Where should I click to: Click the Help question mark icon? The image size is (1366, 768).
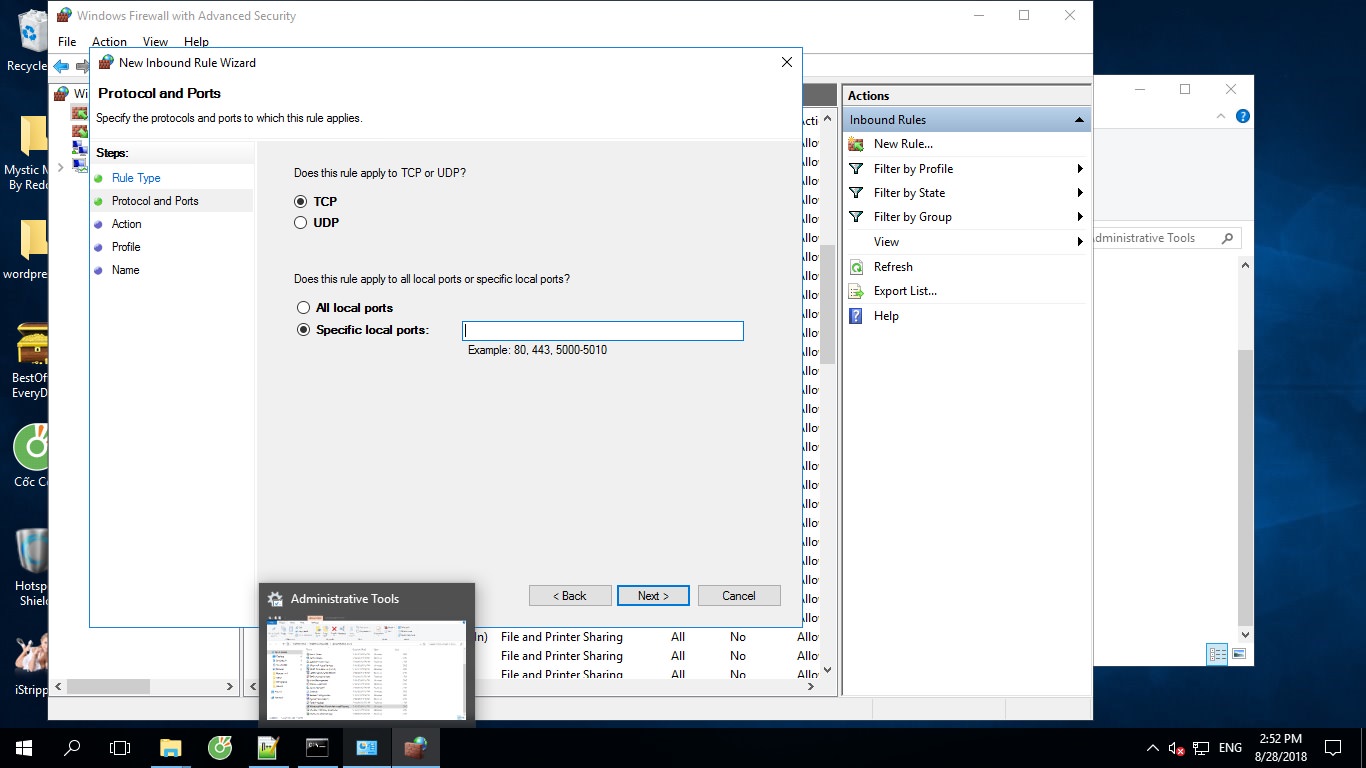(856, 316)
